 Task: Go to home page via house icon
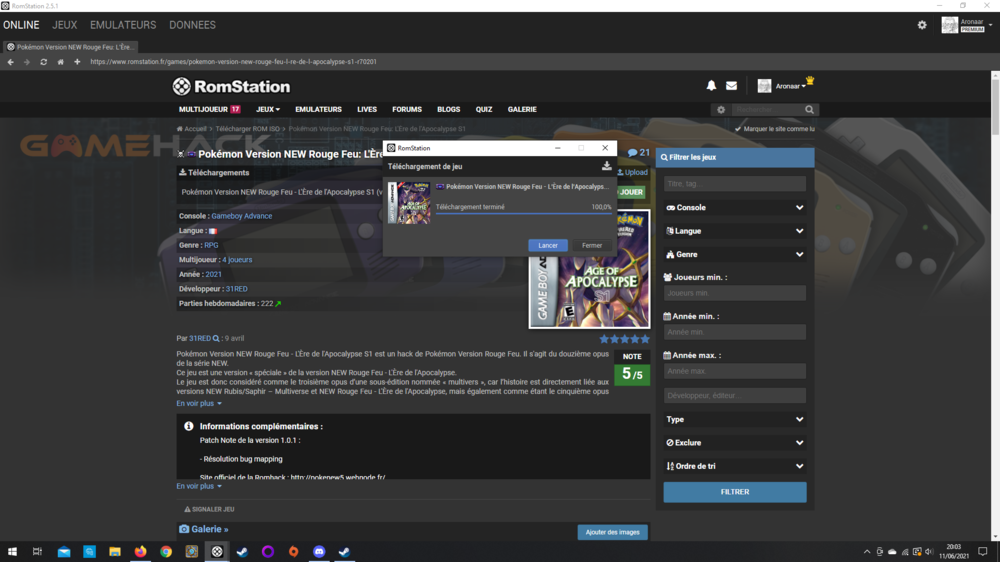click(x=60, y=62)
